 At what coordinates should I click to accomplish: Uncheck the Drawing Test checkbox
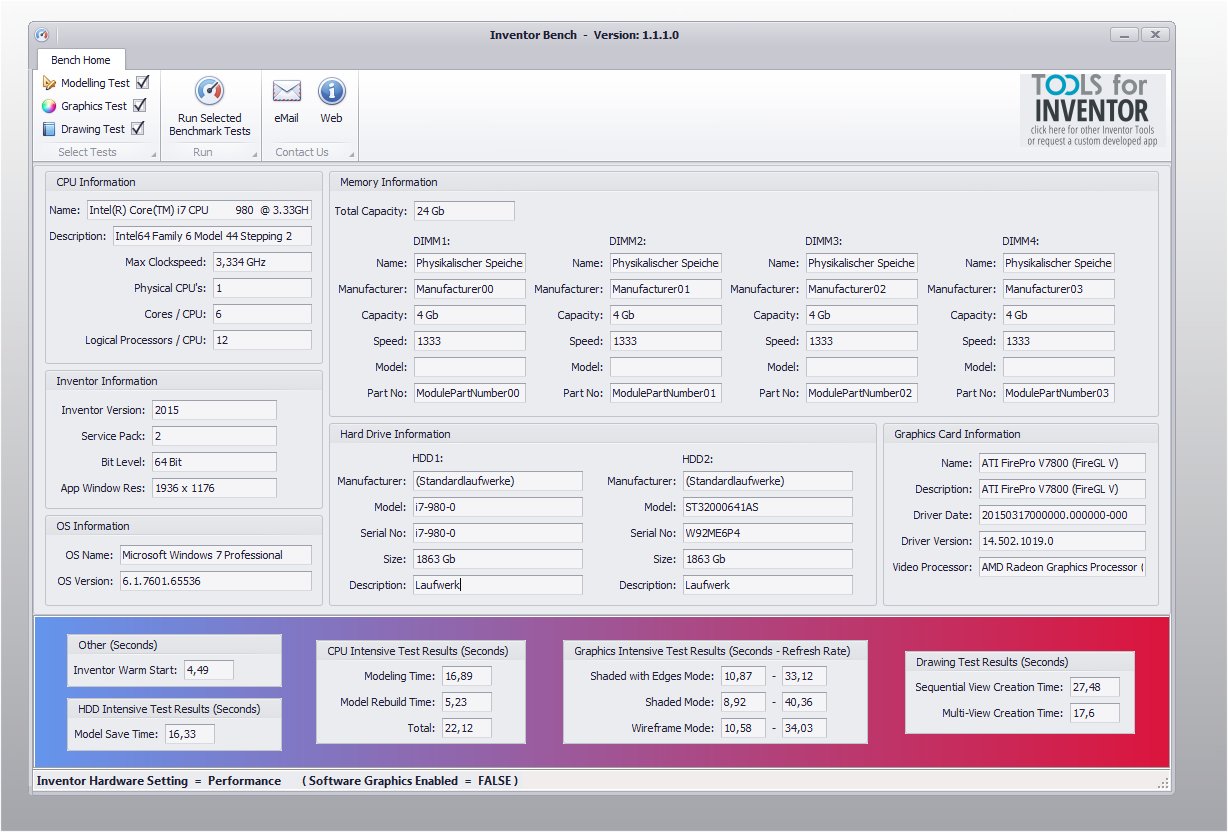point(138,129)
